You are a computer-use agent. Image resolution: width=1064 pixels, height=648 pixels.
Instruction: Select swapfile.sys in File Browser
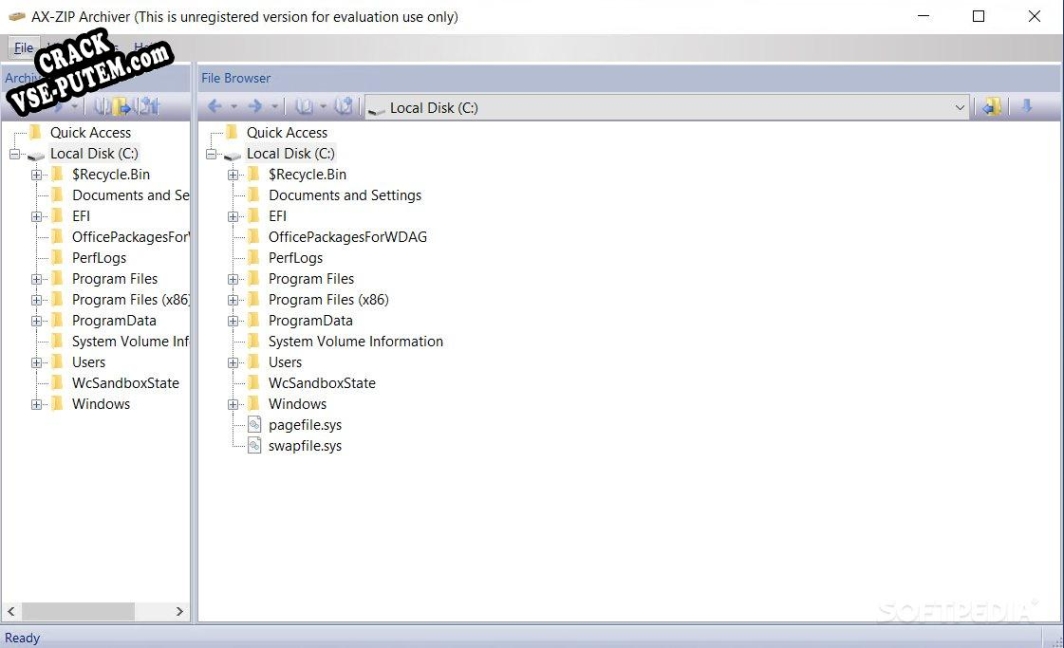pyautogui.click(x=304, y=446)
